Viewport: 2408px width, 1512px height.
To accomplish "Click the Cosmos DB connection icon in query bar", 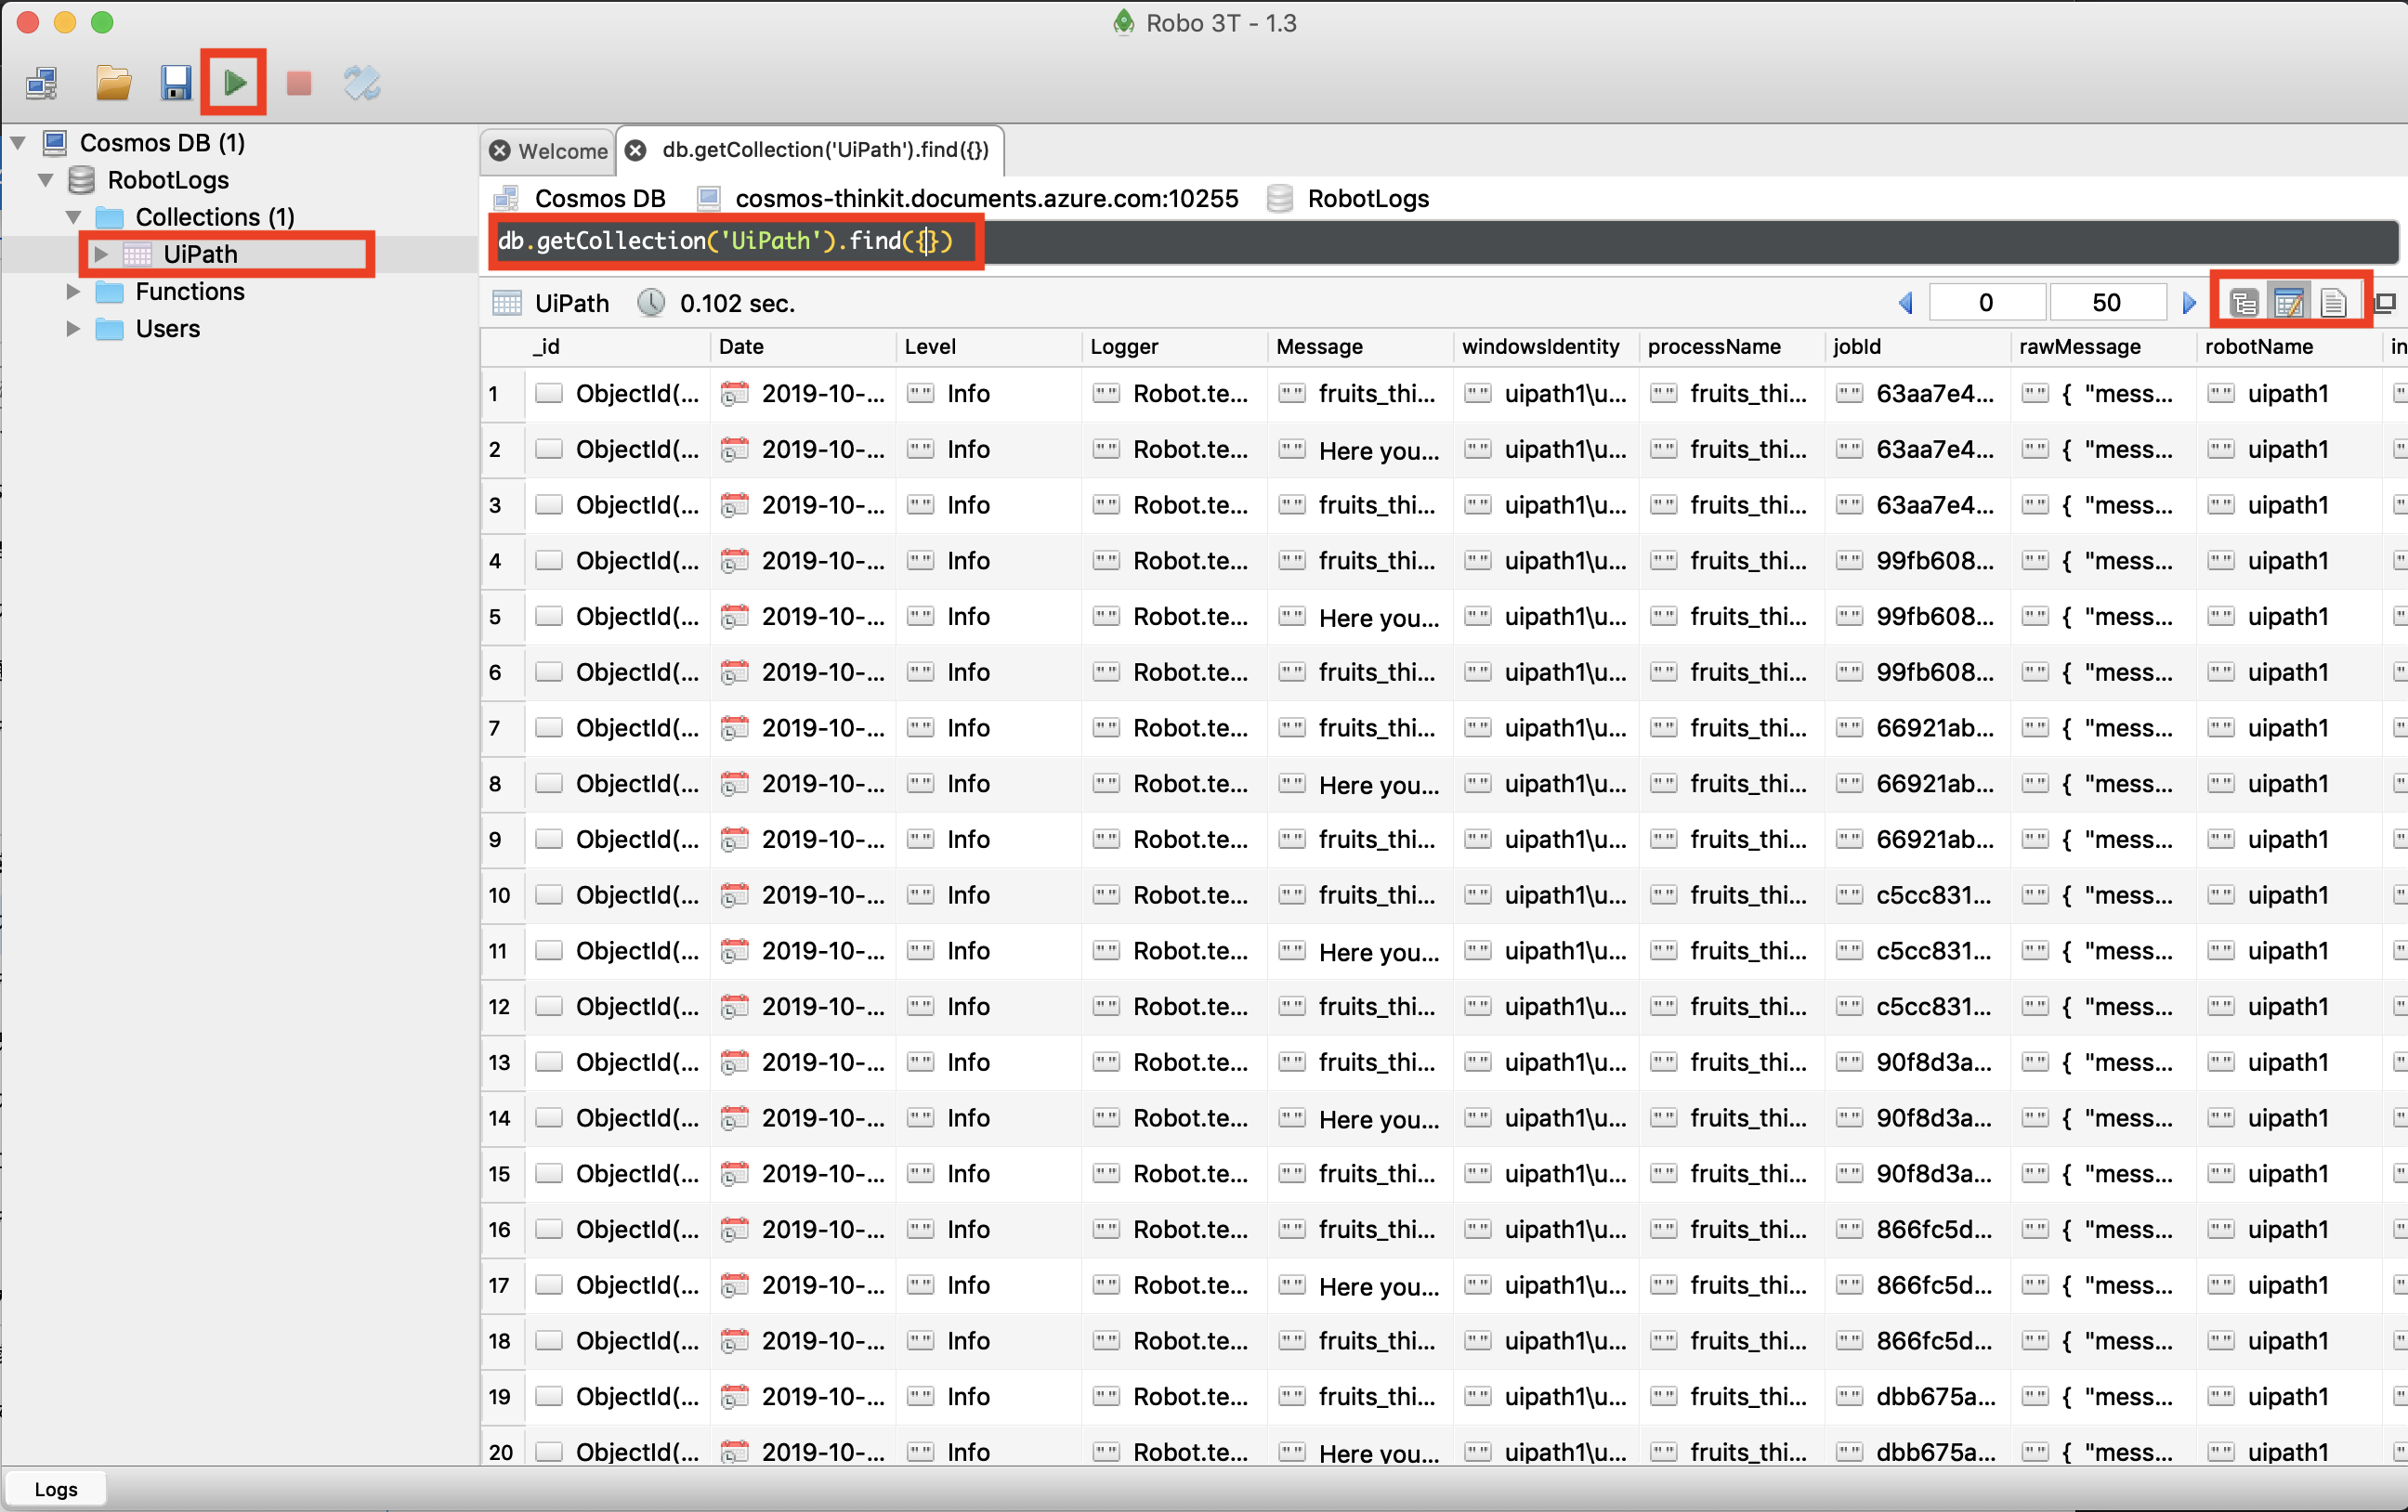I will pos(507,198).
